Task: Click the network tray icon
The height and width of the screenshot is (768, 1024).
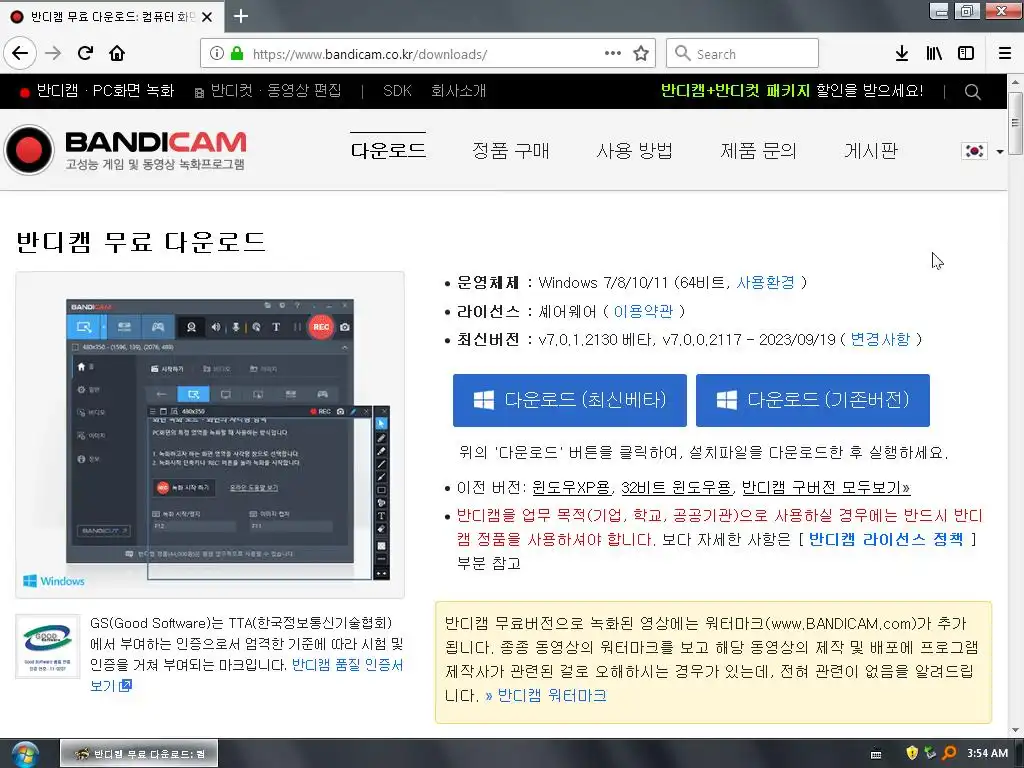Action: (x=930, y=753)
